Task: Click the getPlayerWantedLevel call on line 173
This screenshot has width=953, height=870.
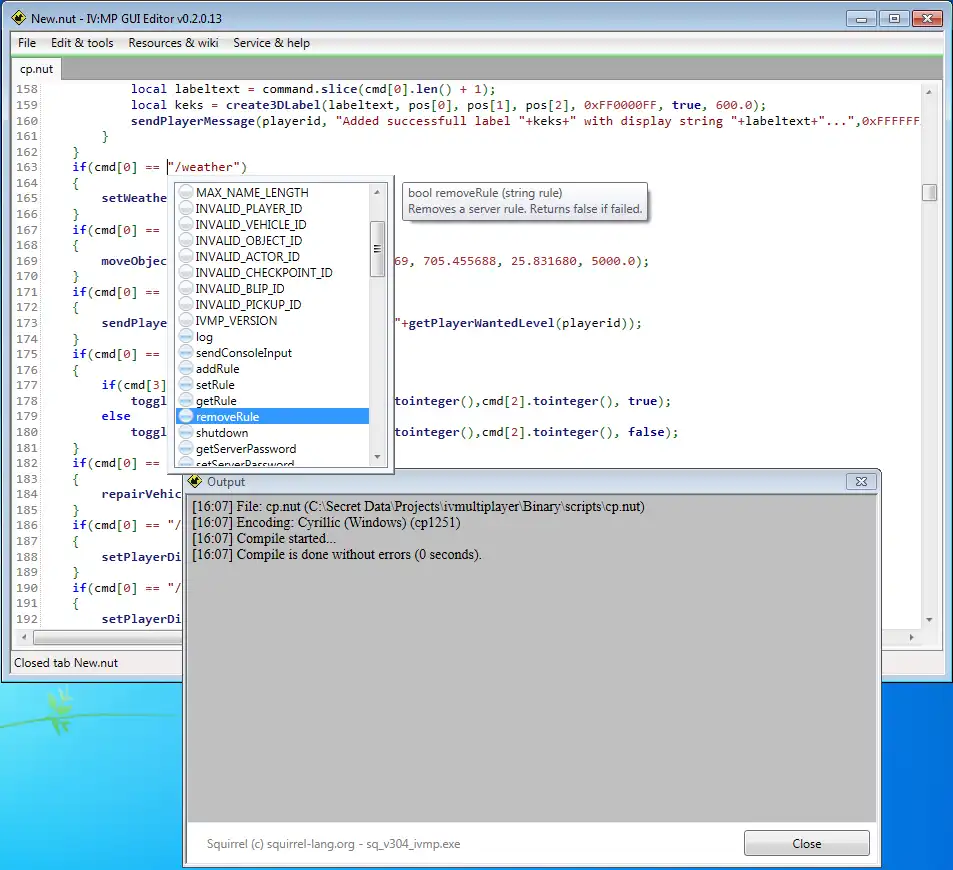Action: coord(481,323)
